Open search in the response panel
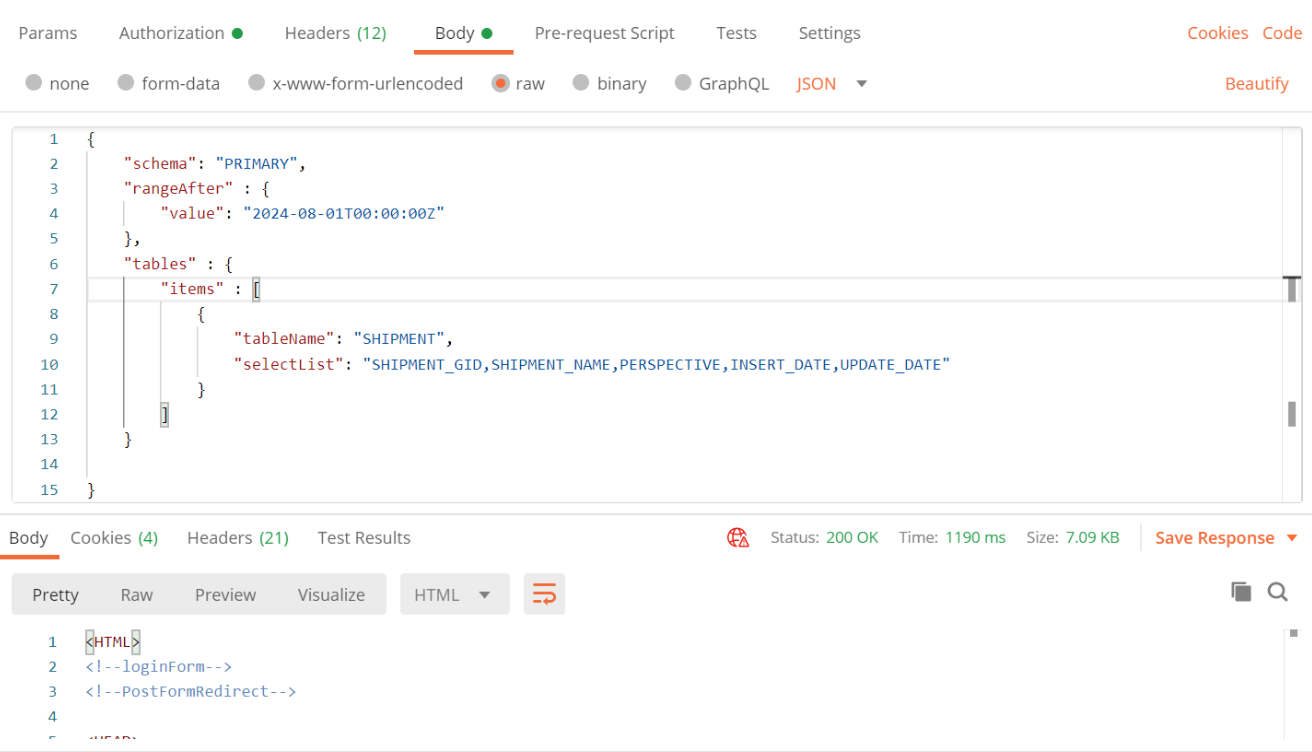The height and width of the screenshot is (752, 1312). point(1278,592)
